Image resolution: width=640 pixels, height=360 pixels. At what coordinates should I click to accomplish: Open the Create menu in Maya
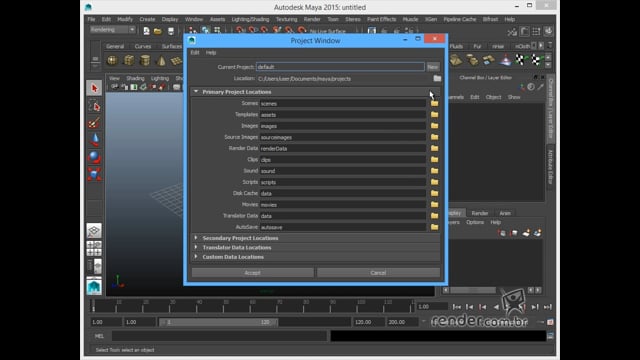click(x=147, y=19)
